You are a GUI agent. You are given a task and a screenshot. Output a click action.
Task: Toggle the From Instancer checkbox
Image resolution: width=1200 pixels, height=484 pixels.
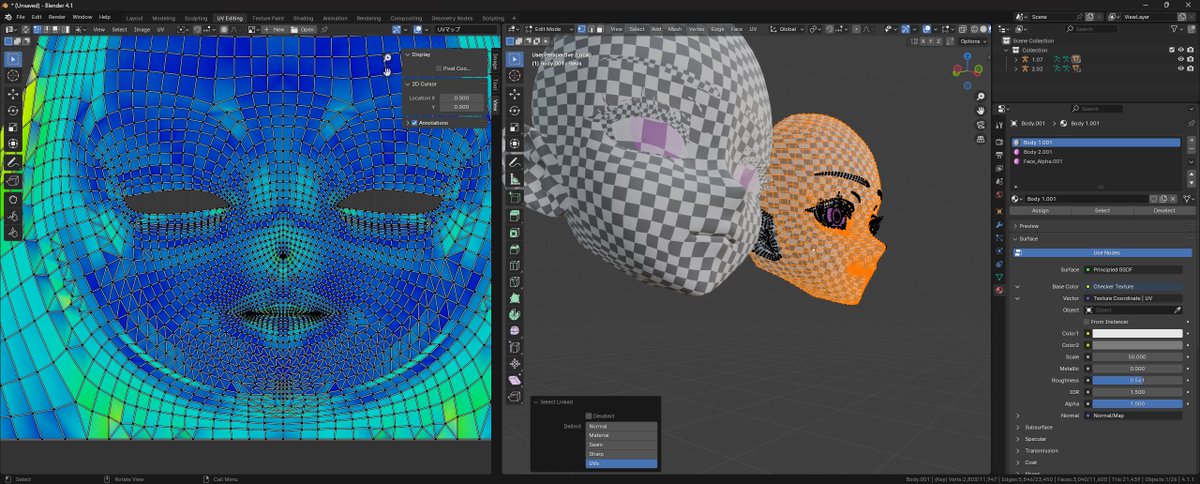[x=1086, y=322]
